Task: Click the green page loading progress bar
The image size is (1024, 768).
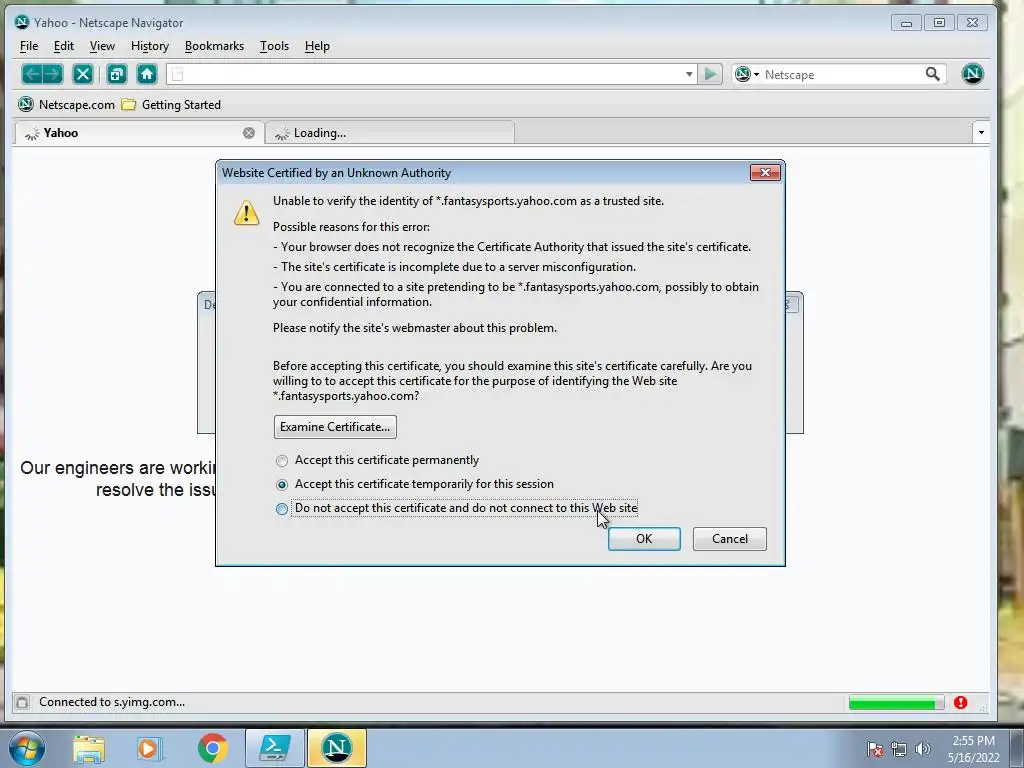Action: pos(896,703)
